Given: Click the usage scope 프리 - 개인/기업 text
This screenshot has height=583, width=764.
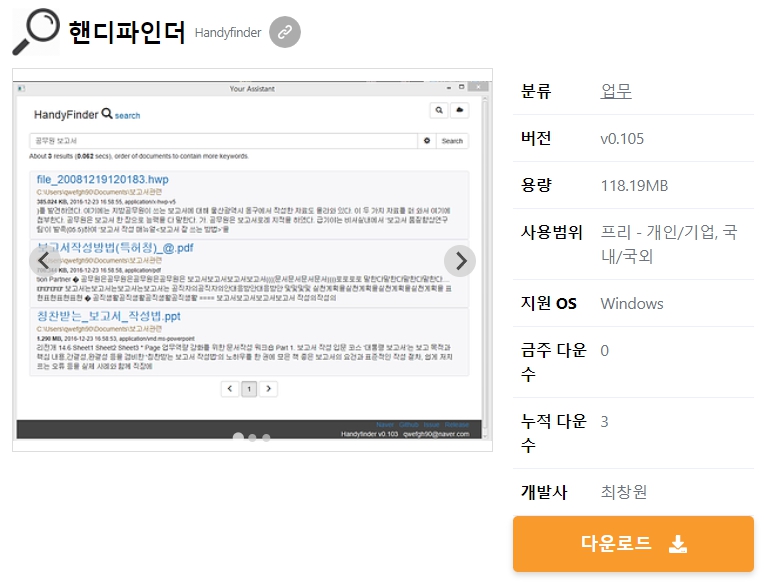Looking at the screenshot, I should pos(668,244).
